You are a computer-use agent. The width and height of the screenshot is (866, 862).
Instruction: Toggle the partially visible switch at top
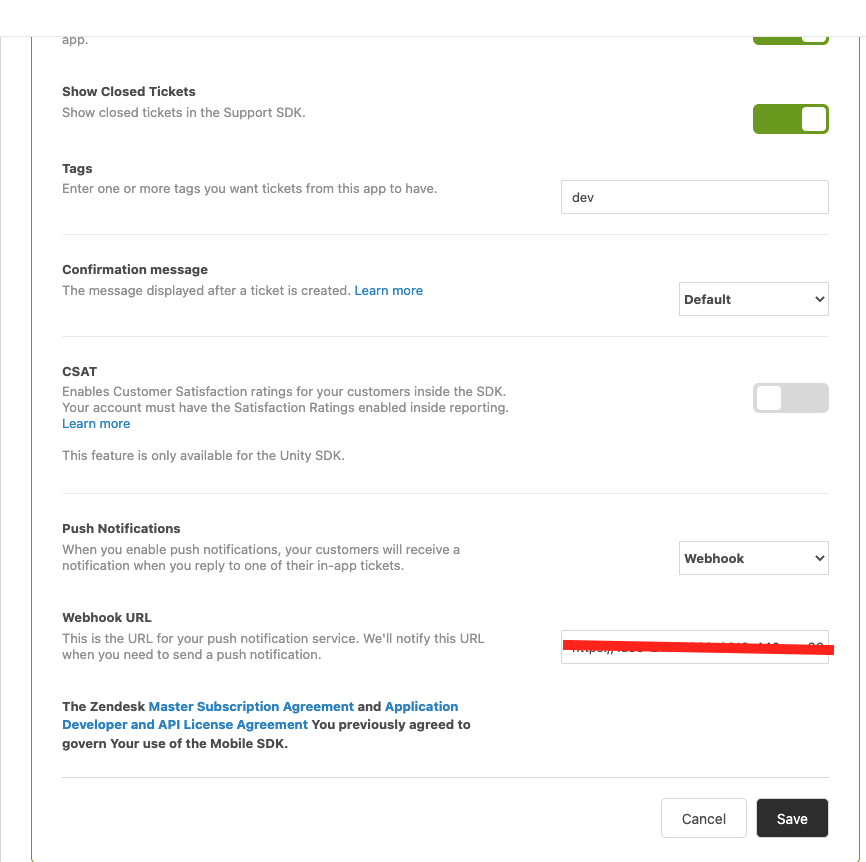tap(790, 38)
